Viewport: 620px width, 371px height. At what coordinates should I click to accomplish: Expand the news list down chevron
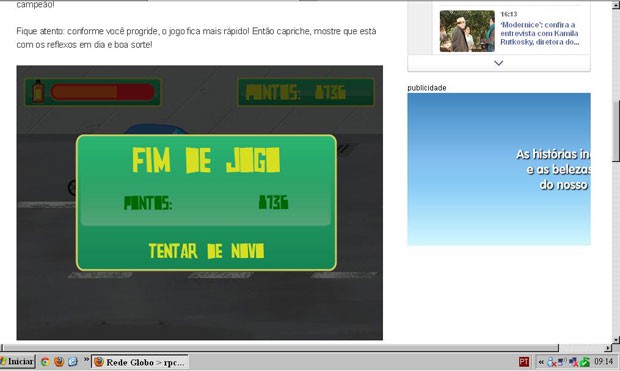[499, 63]
